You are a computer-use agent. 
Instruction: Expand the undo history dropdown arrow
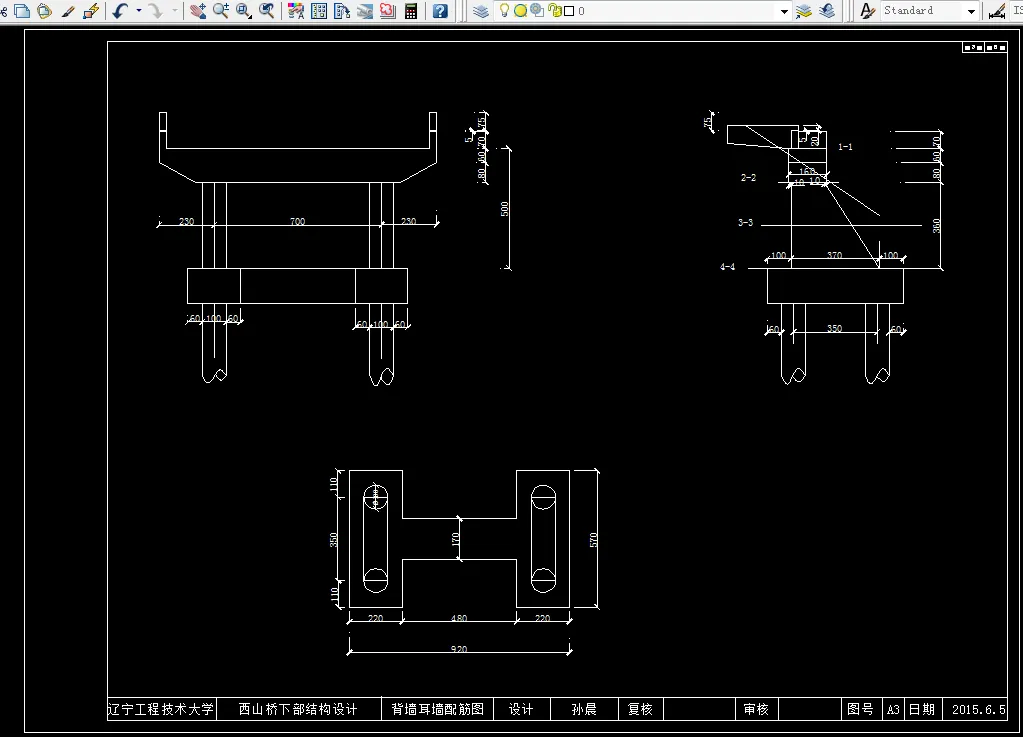[138, 10]
